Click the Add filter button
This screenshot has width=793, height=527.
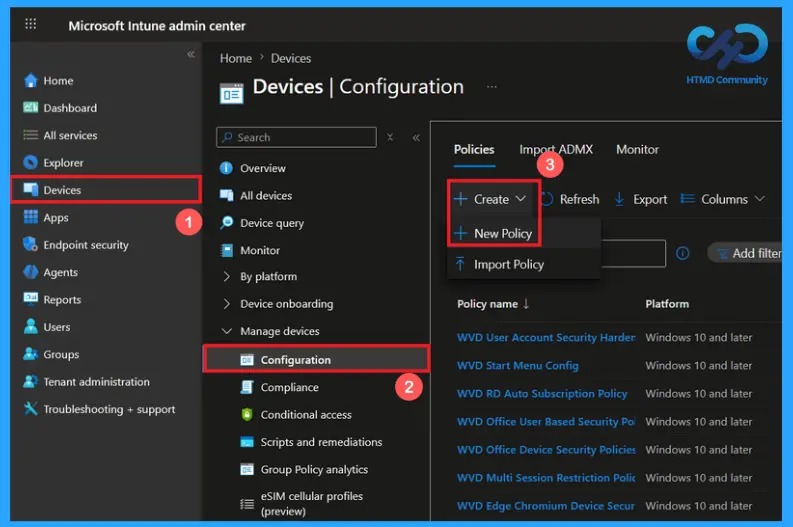[x=745, y=253]
